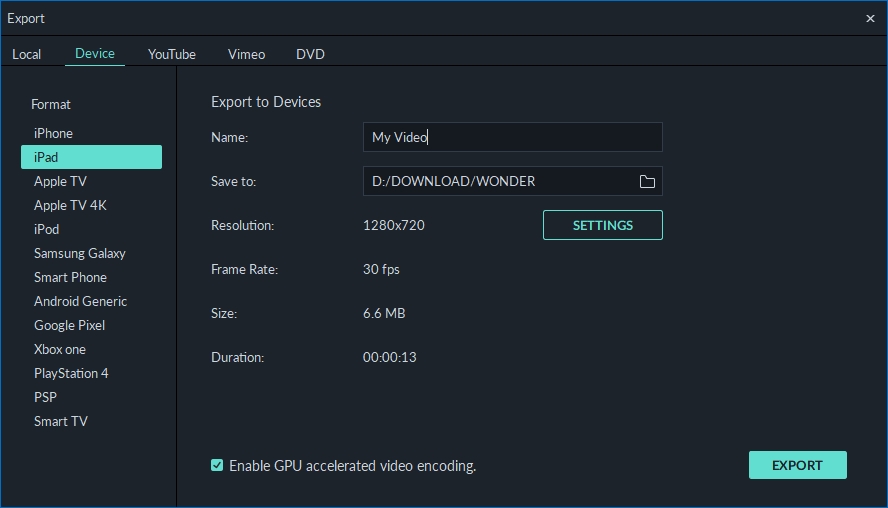Pick the Google Pixel format
This screenshot has height=508, width=888.
[x=69, y=325]
